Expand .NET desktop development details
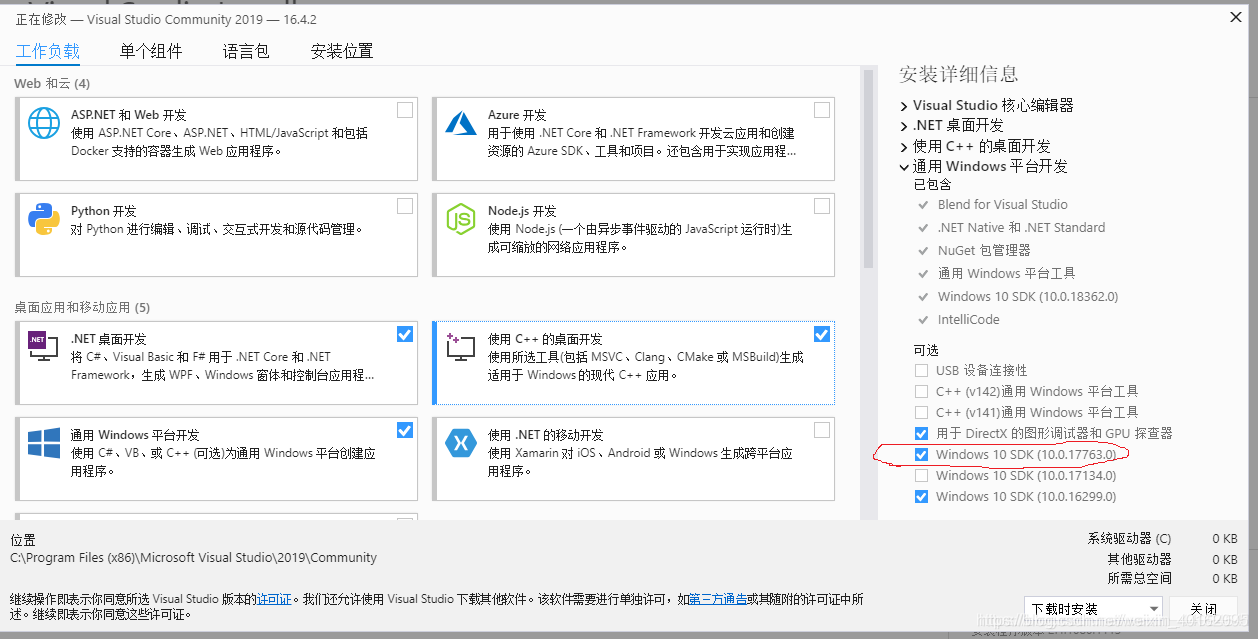1258x639 pixels. (904, 125)
